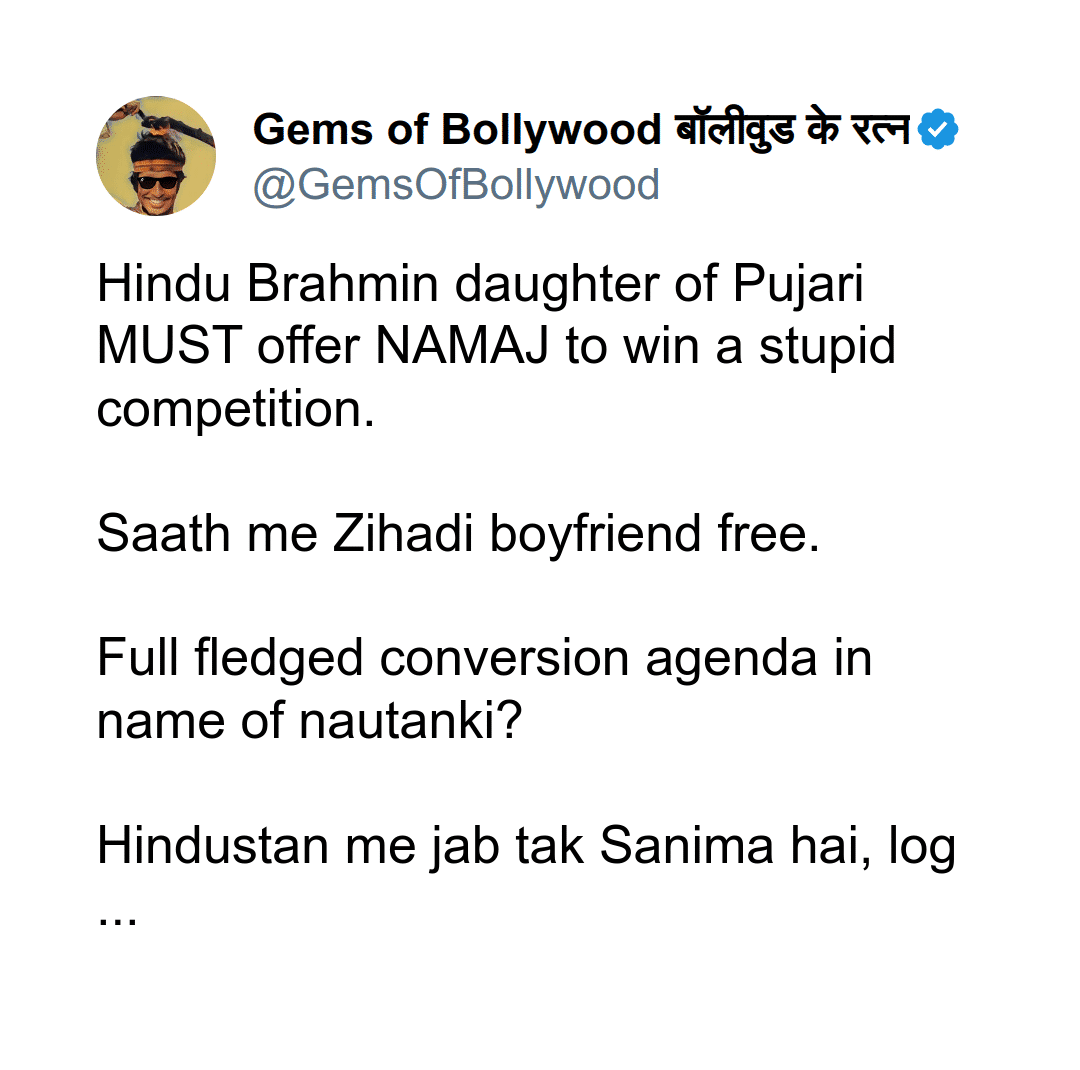
Task: Click the word "Pujari" in the first line
Action: click(798, 285)
